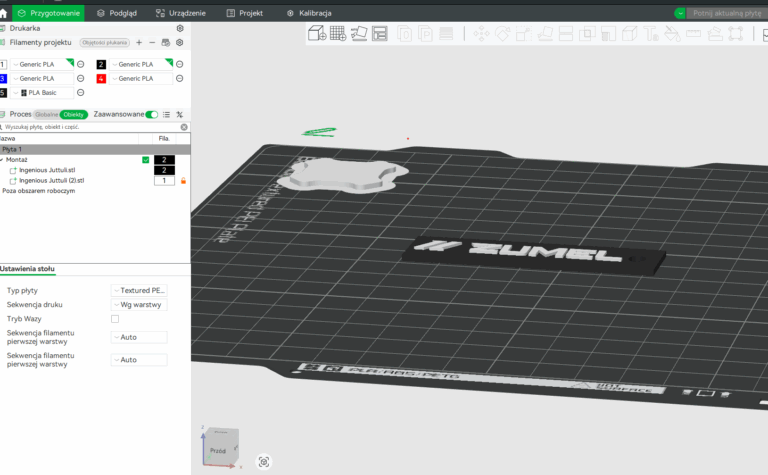Click the compare presets icon
The height and width of the screenshot is (475, 768).
tap(180, 115)
